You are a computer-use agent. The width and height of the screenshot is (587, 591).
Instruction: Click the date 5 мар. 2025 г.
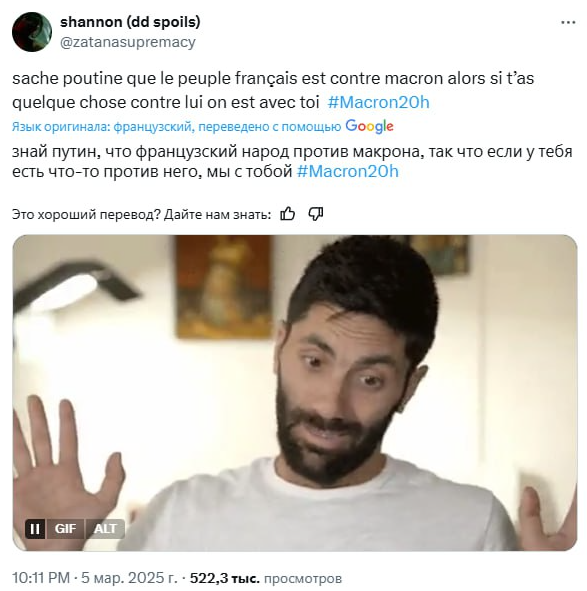129,578
